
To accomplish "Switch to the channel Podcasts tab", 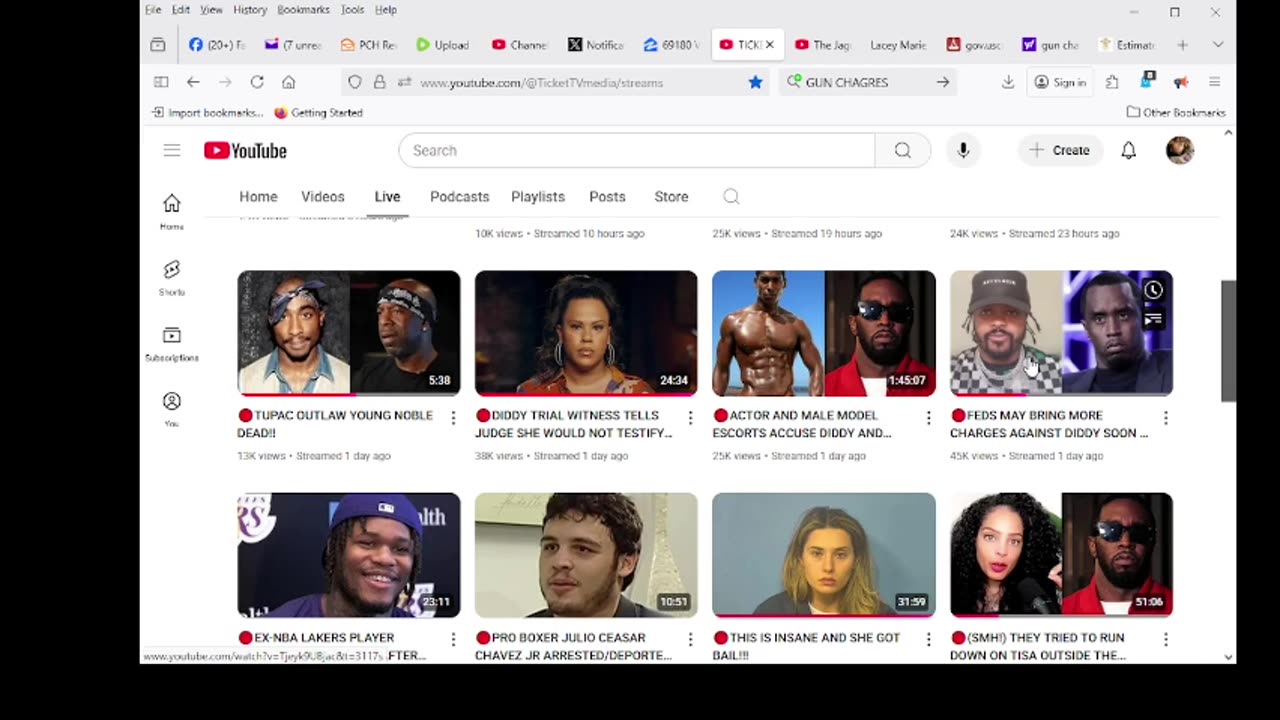I will (459, 197).
